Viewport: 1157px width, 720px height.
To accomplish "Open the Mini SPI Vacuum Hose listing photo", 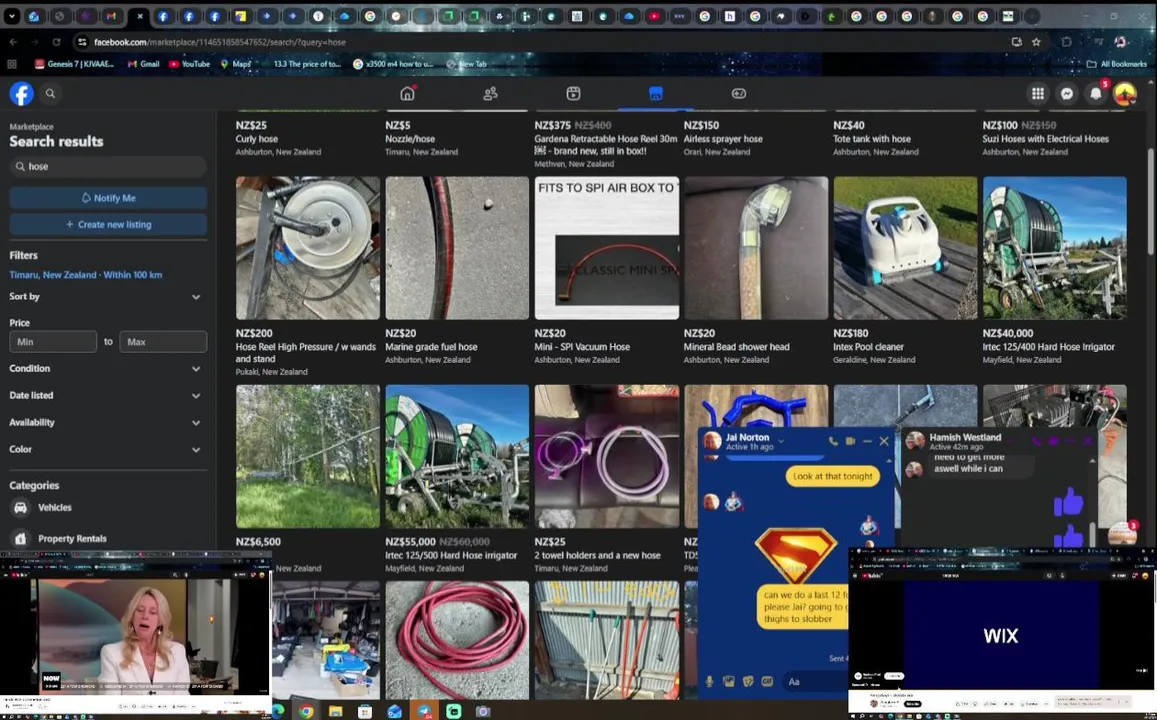I will coord(607,248).
